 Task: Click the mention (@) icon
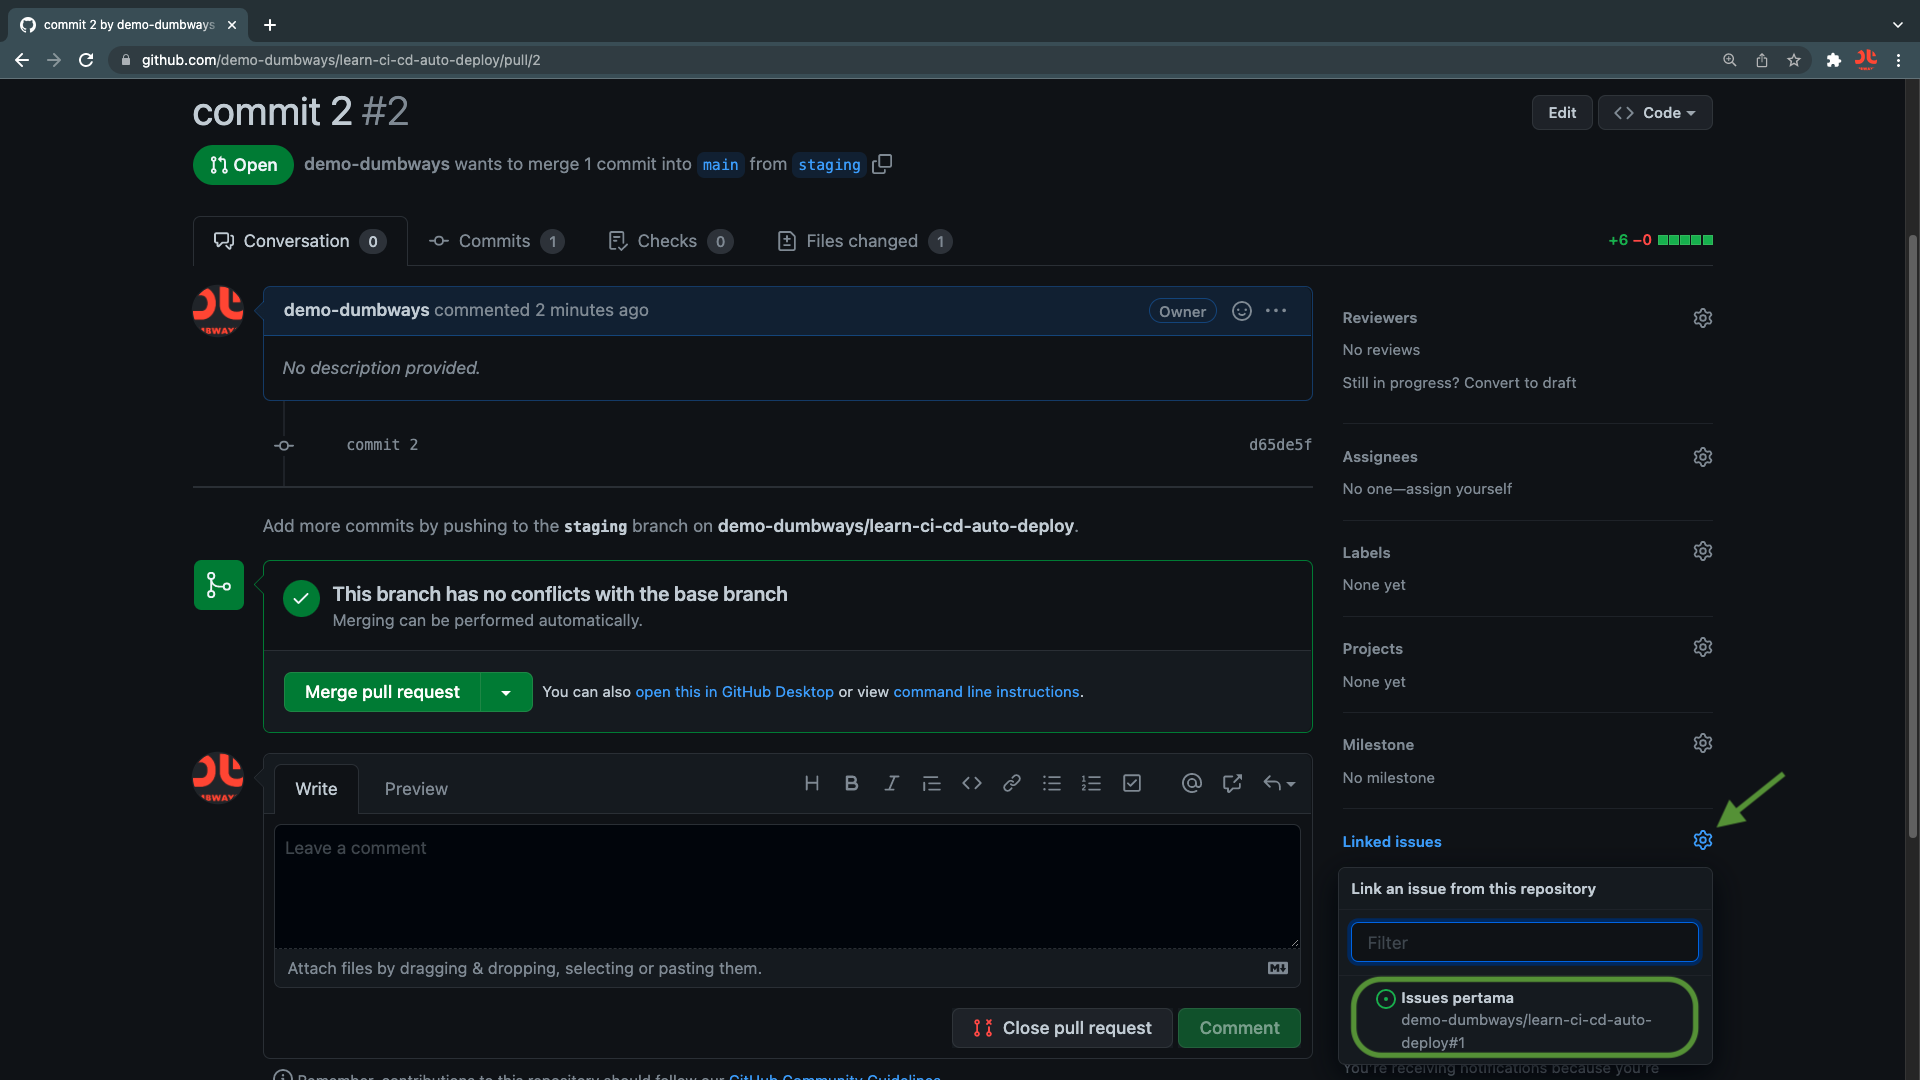(x=1191, y=783)
